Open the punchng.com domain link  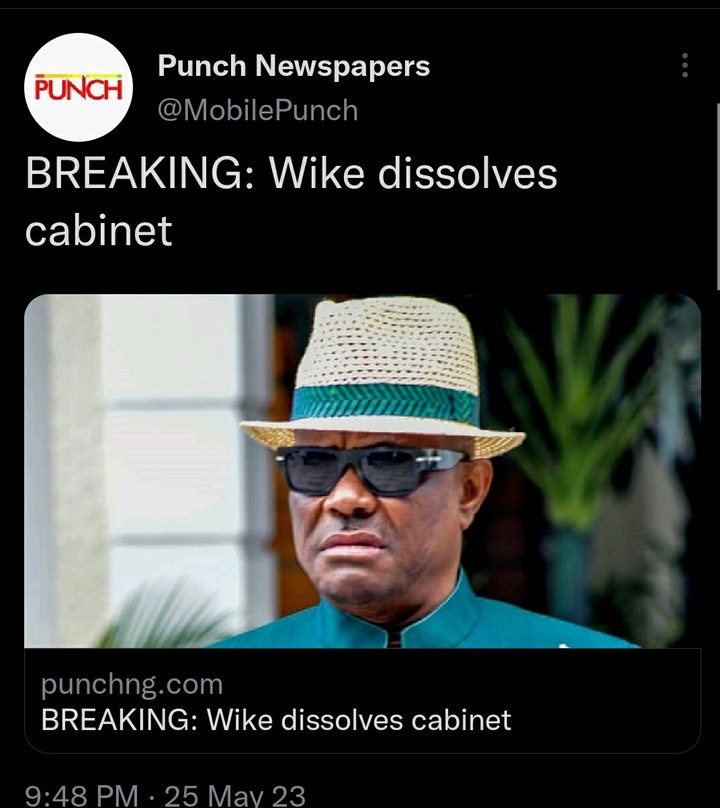pyautogui.click(x=132, y=684)
